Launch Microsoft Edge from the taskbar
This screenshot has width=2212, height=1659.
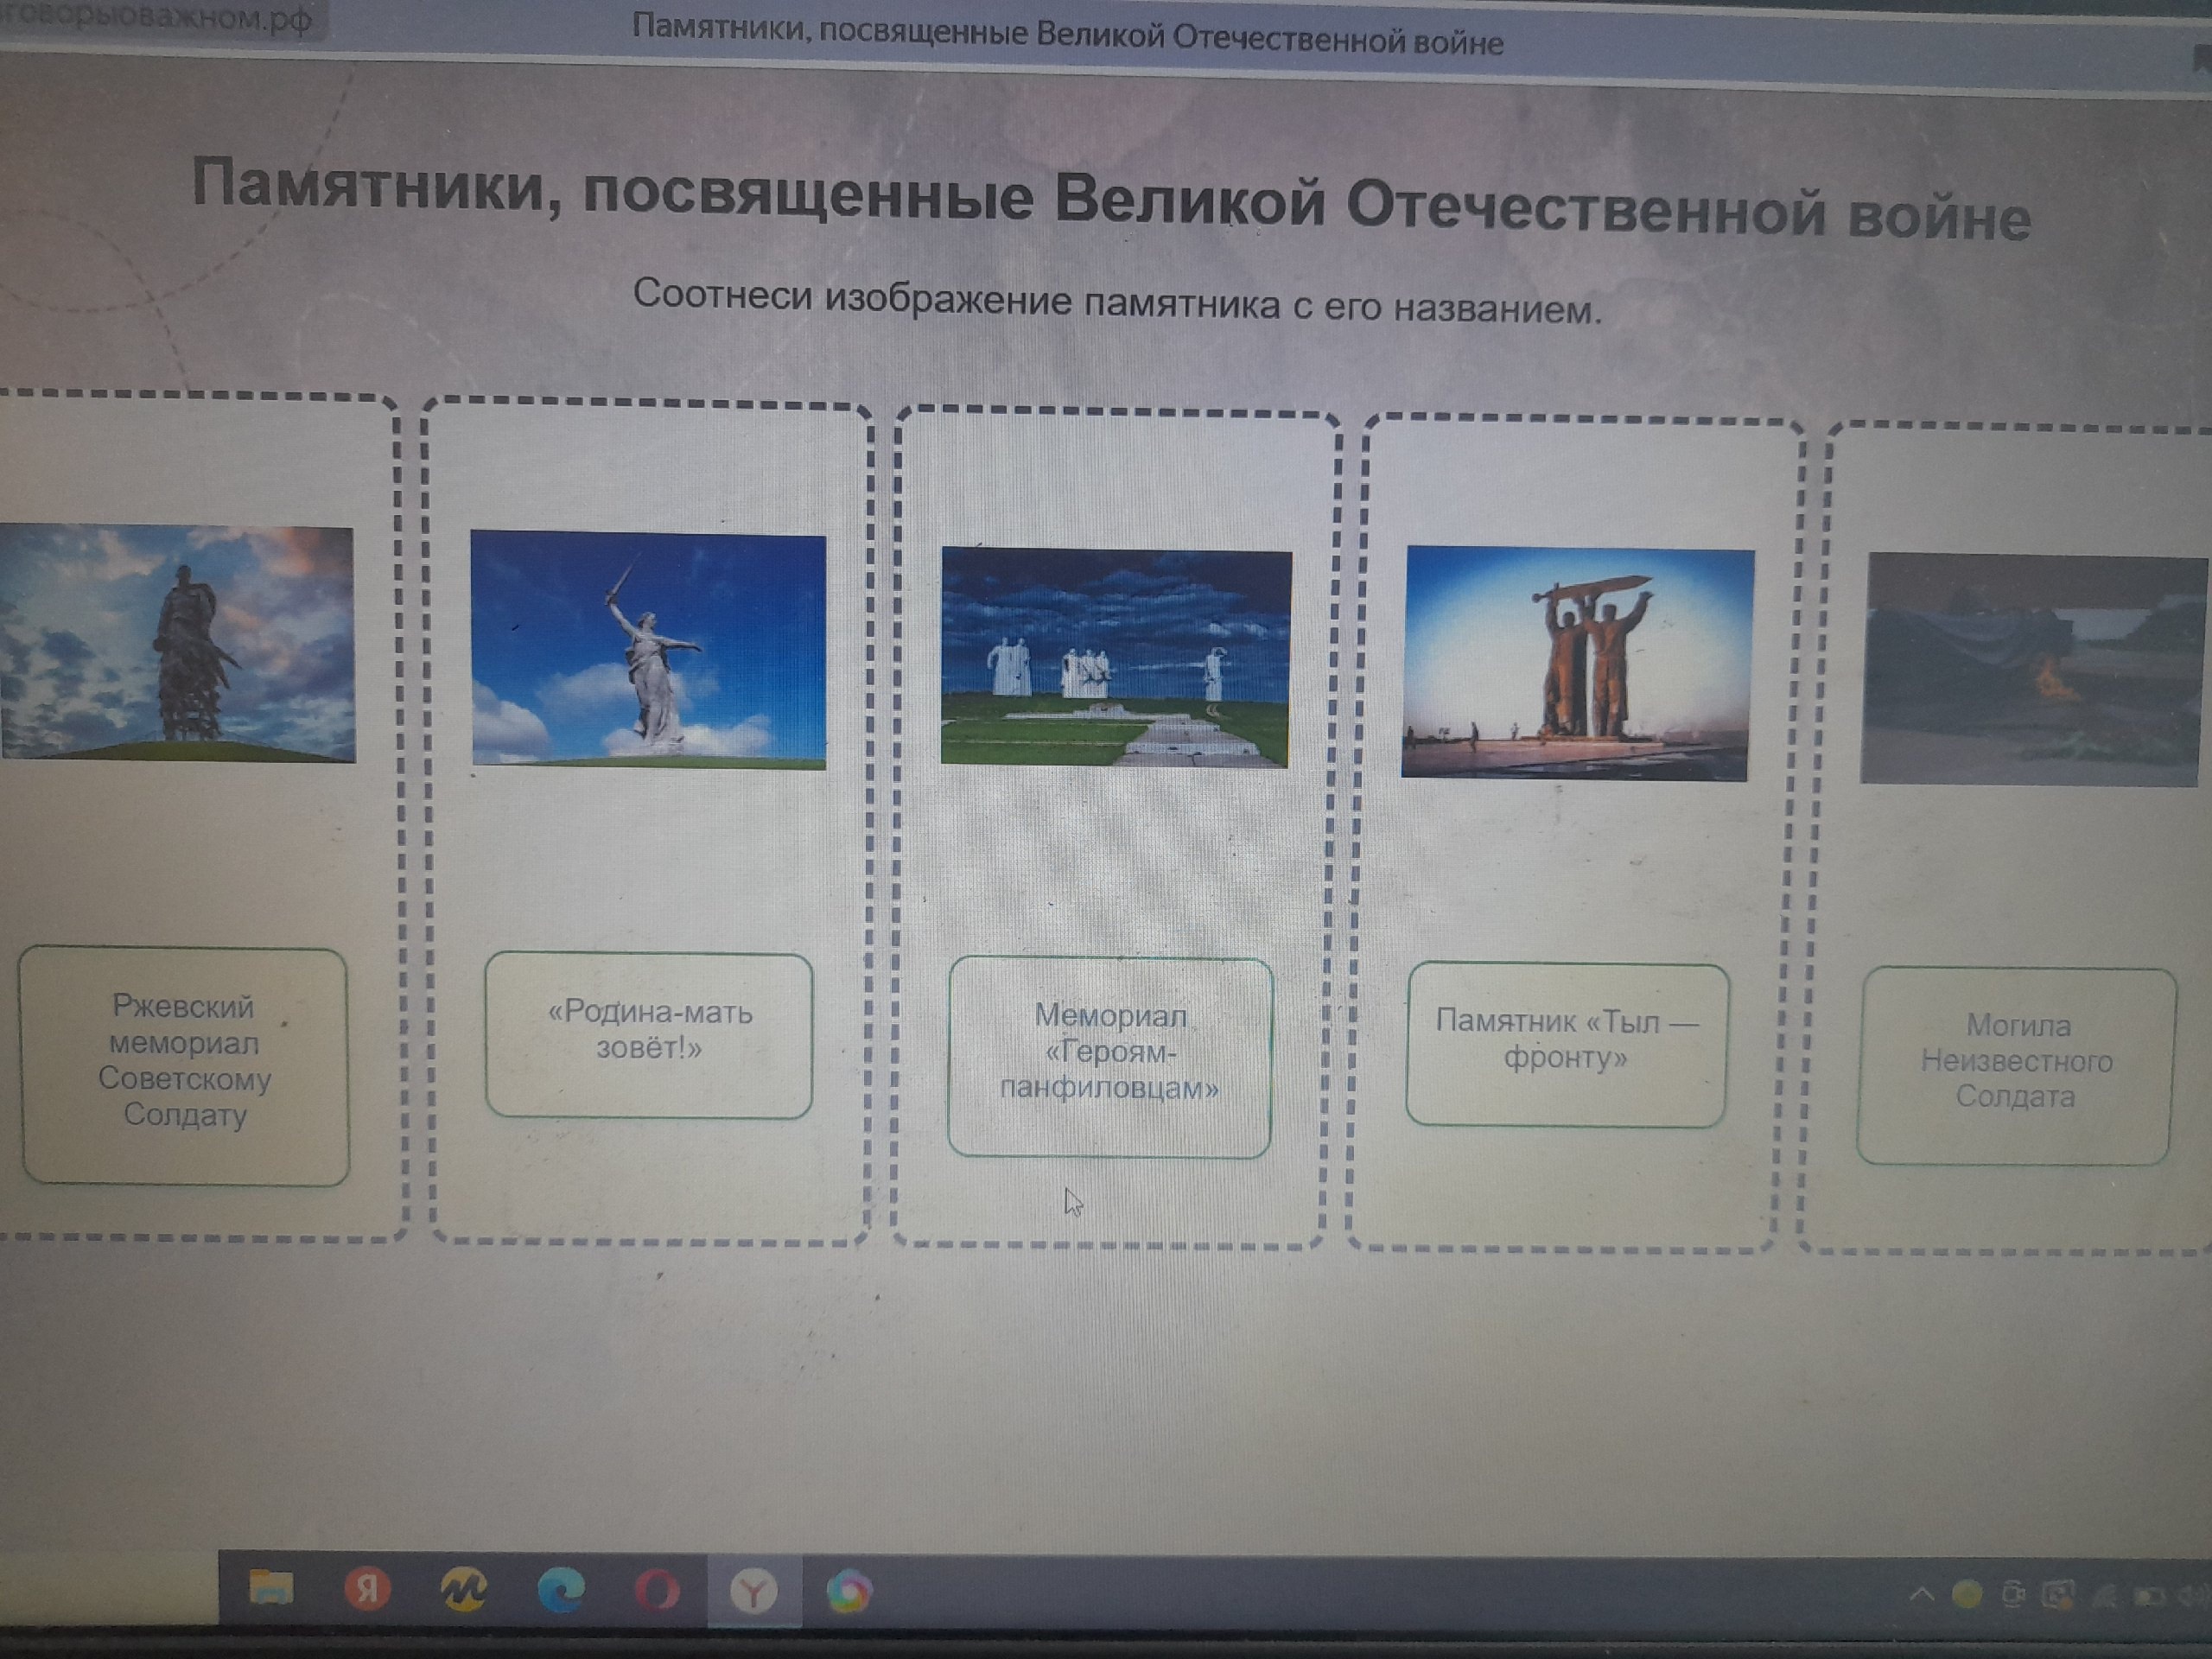[560, 1591]
